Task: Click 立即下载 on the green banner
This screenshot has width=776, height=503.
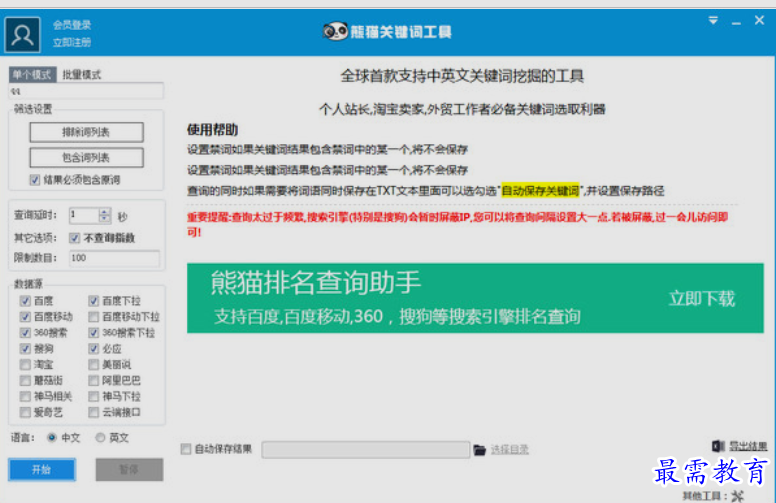Action: pyautogui.click(x=702, y=299)
